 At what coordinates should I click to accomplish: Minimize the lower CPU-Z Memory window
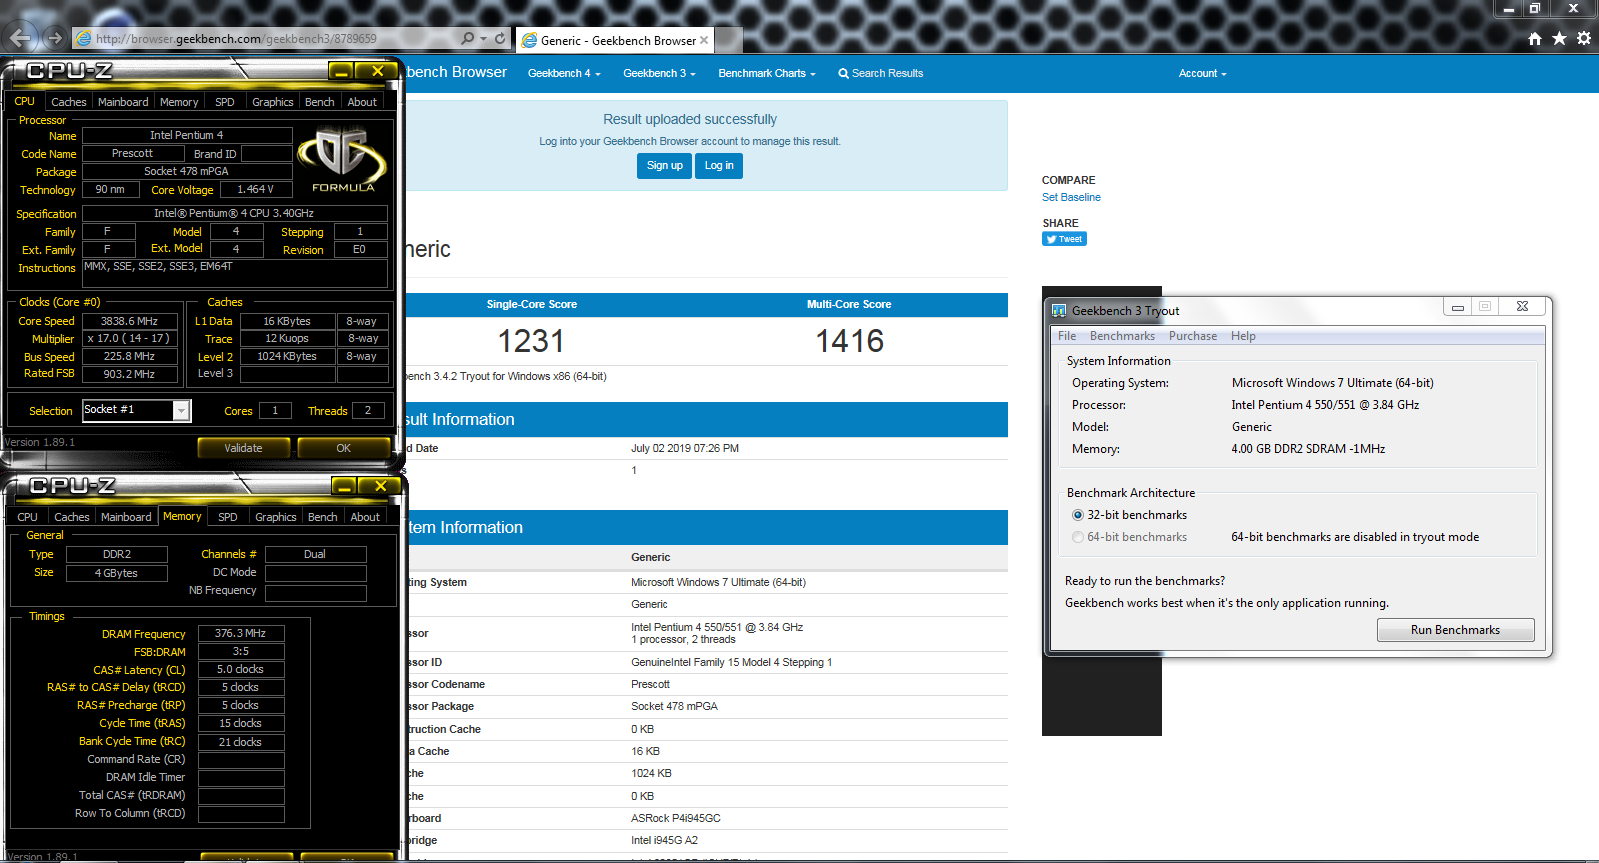344,486
